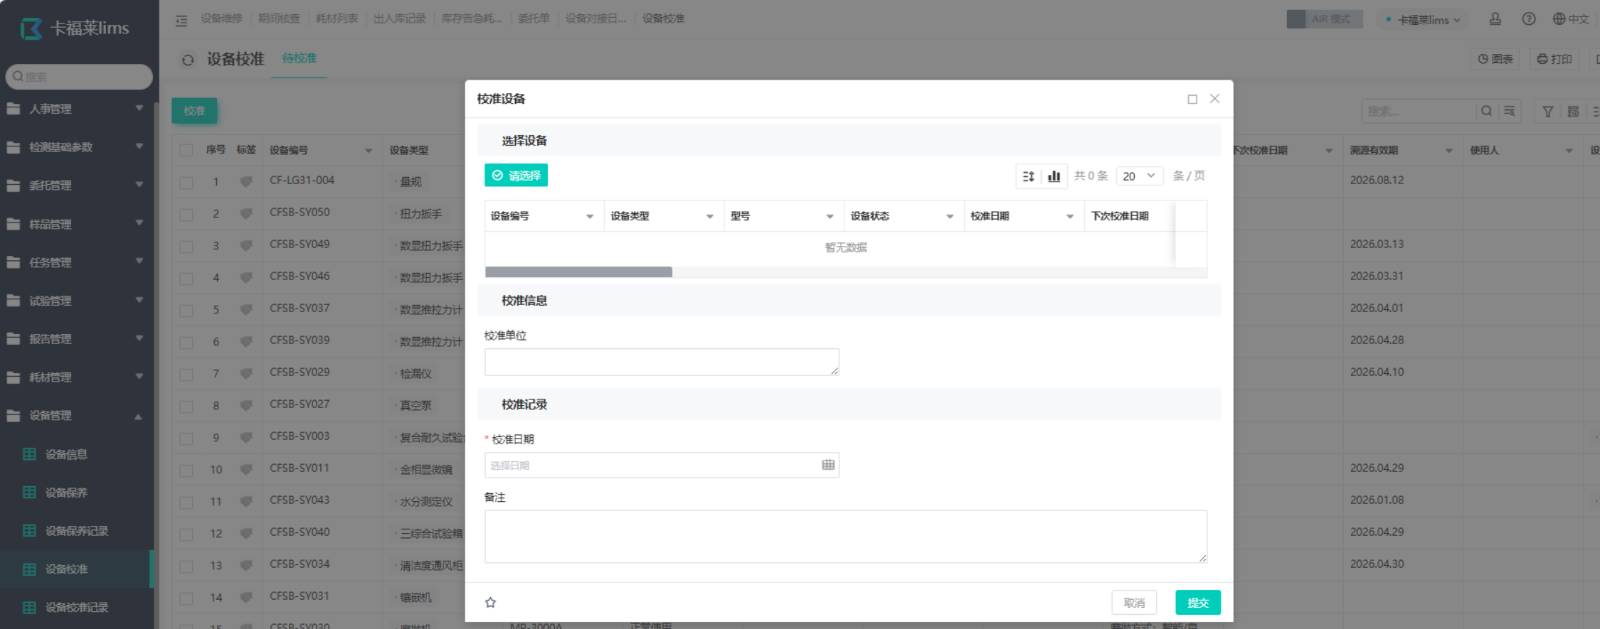Click the horizontal scrollbar in device table
The height and width of the screenshot is (629, 1600).
pos(578,272)
